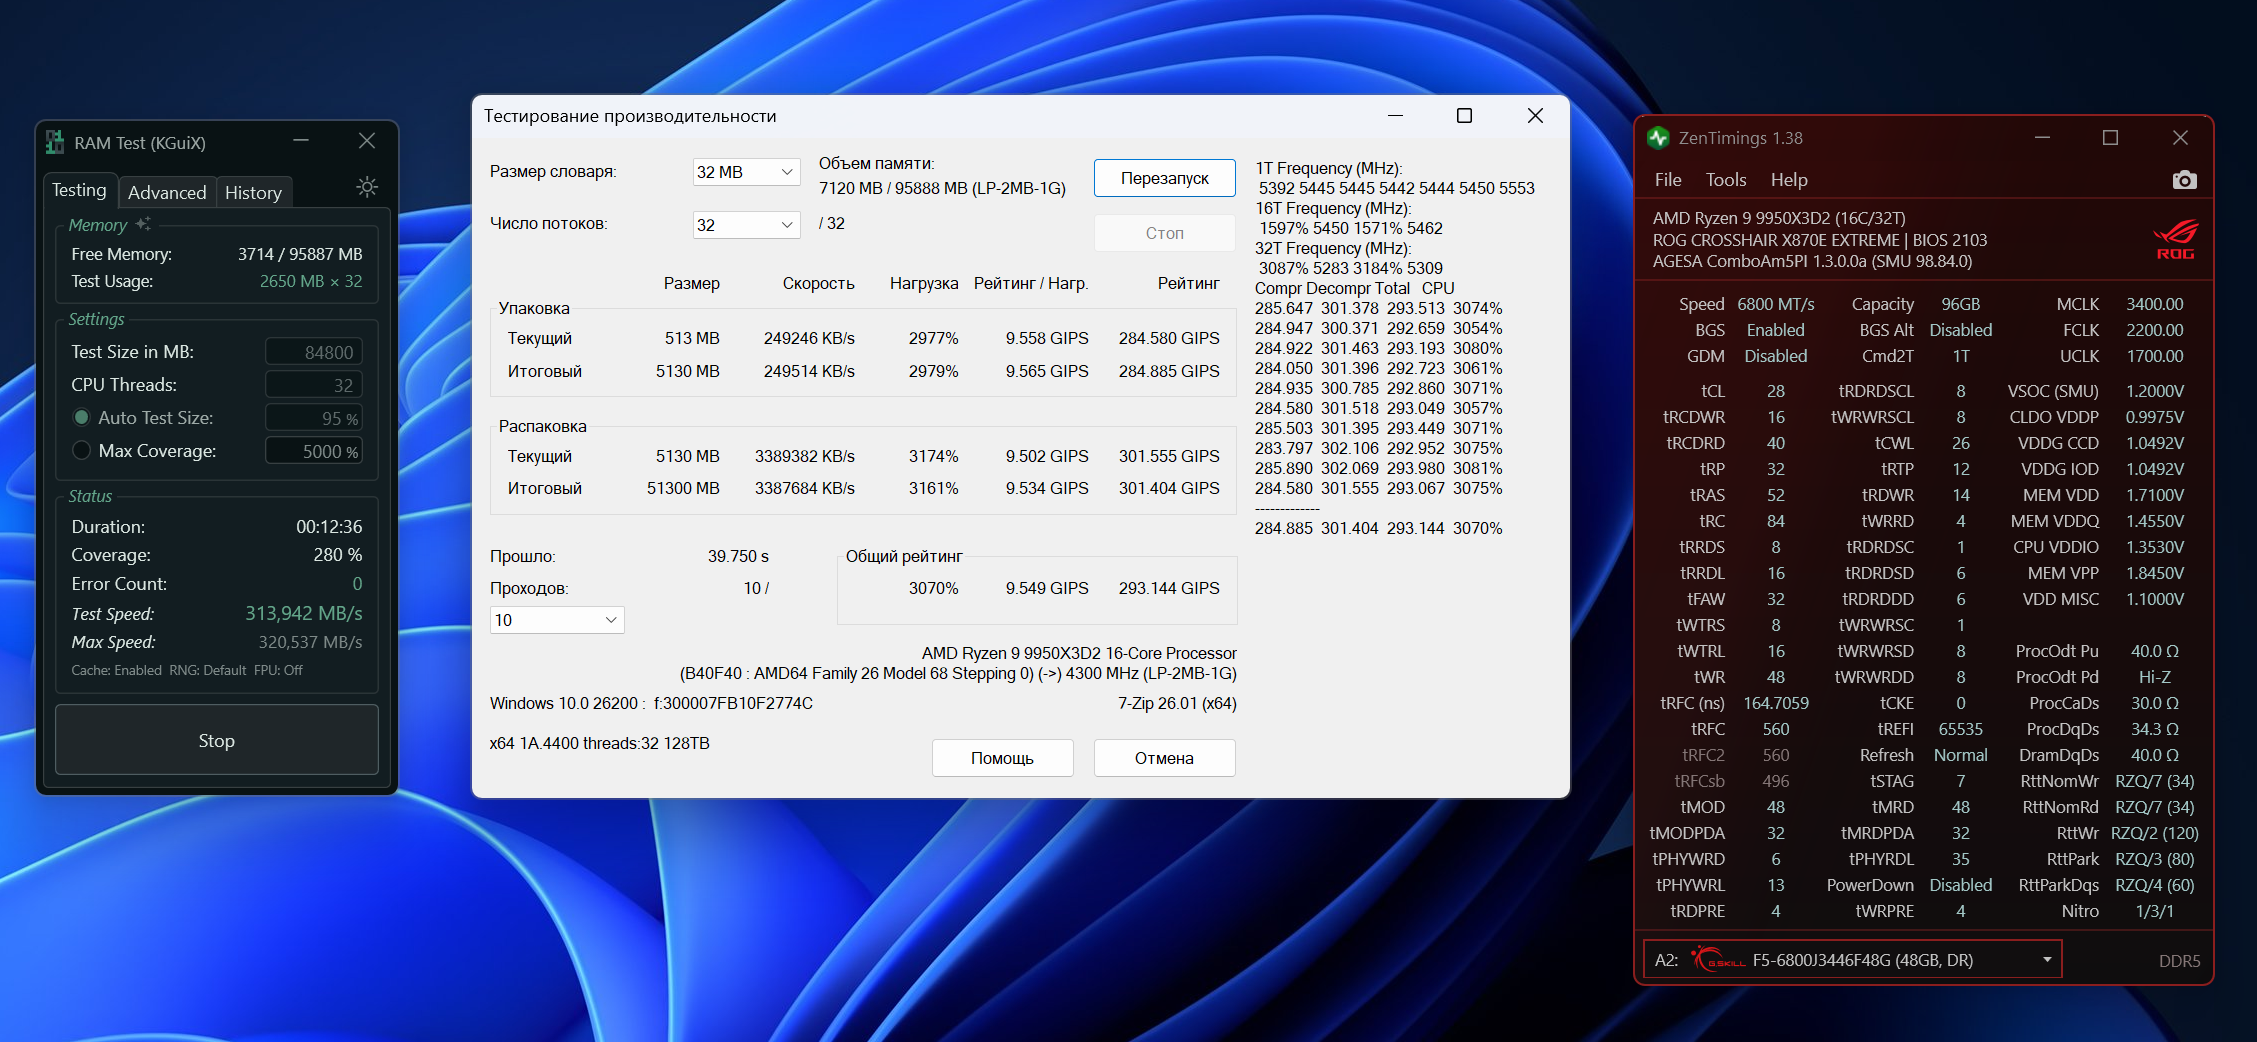Click the RAM Test app icon in title bar
The image size is (2257, 1042).
tap(55, 143)
